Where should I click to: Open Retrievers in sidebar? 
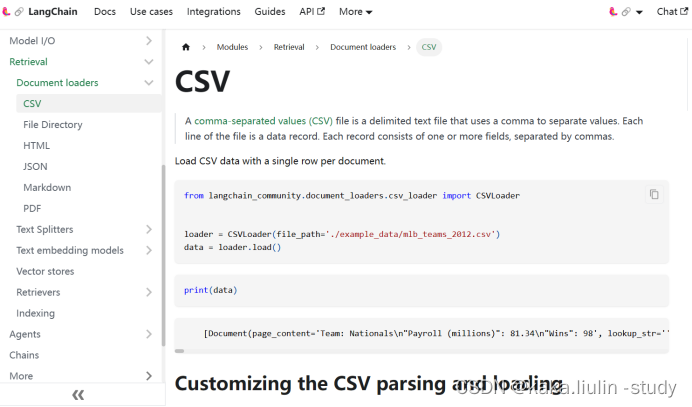(38, 292)
